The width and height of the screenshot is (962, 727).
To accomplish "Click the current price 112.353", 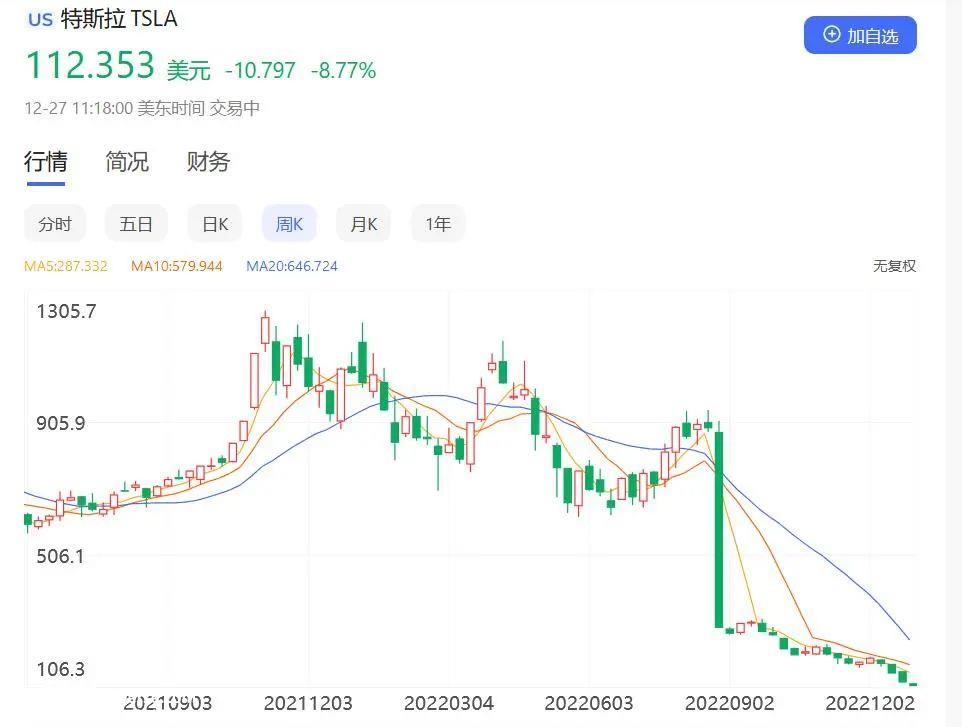I will (x=90, y=64).
